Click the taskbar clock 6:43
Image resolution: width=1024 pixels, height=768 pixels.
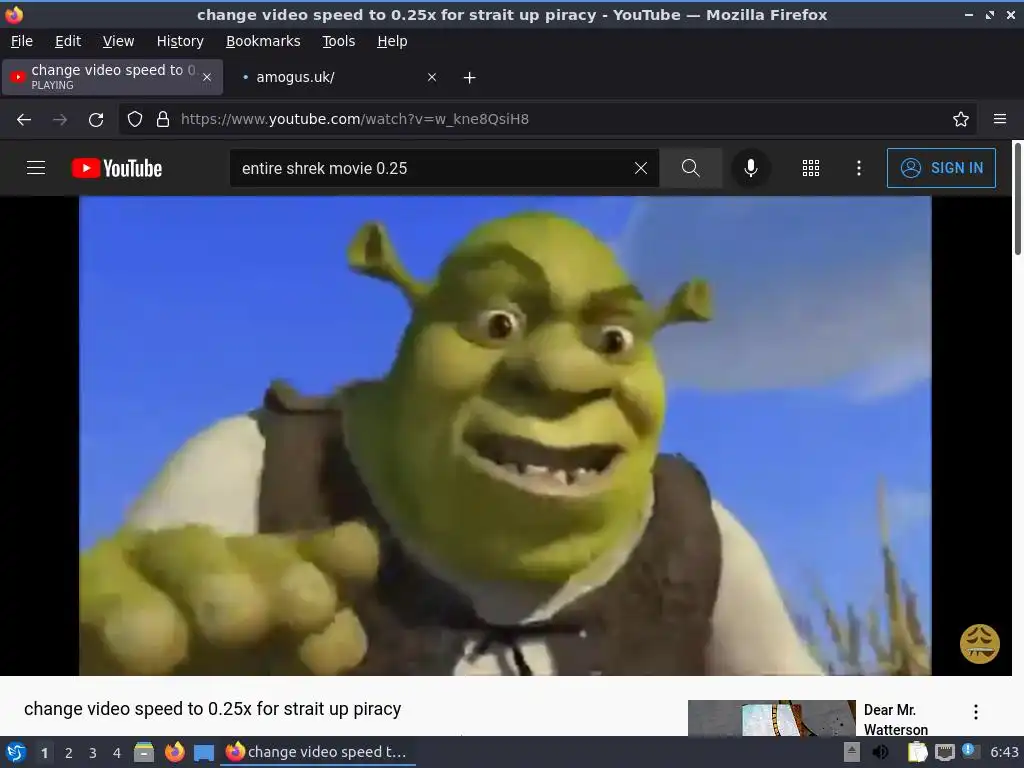(x=1004, y=752)
